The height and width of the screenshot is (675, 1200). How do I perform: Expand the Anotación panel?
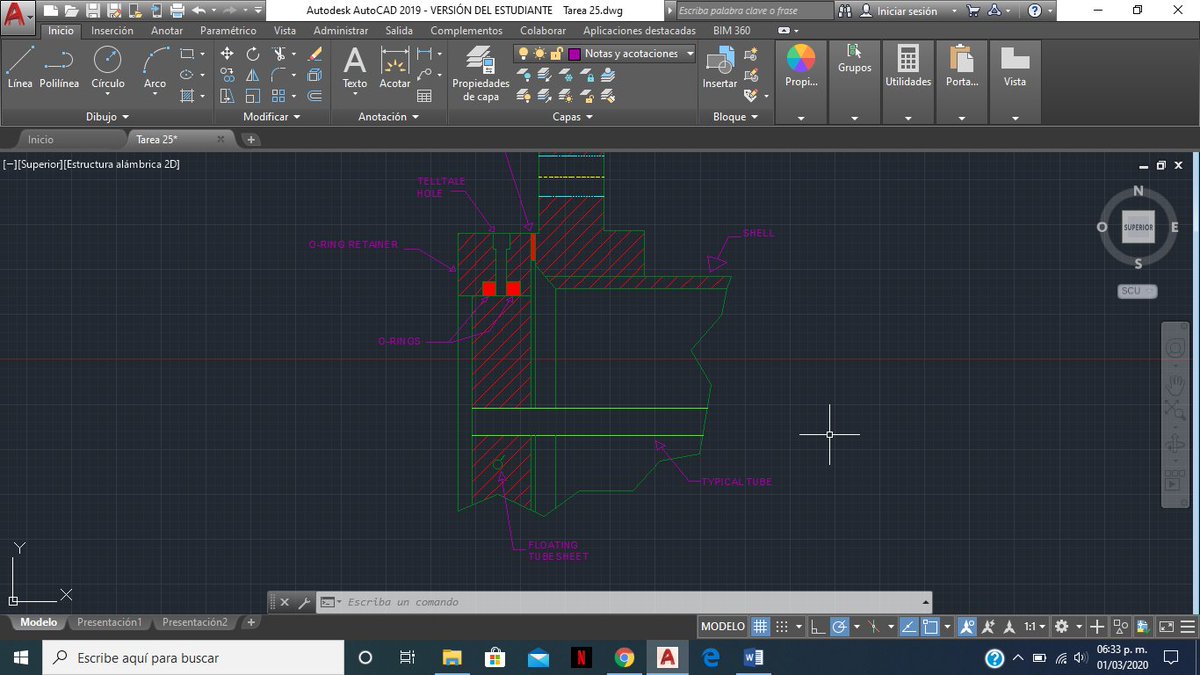pyautogui.click(x=389, y=117)
